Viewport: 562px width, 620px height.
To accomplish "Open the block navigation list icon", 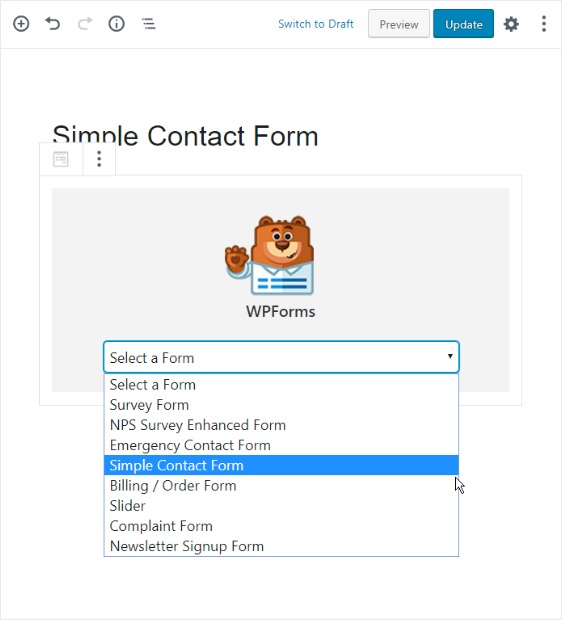I will click(x=148, y=24).
